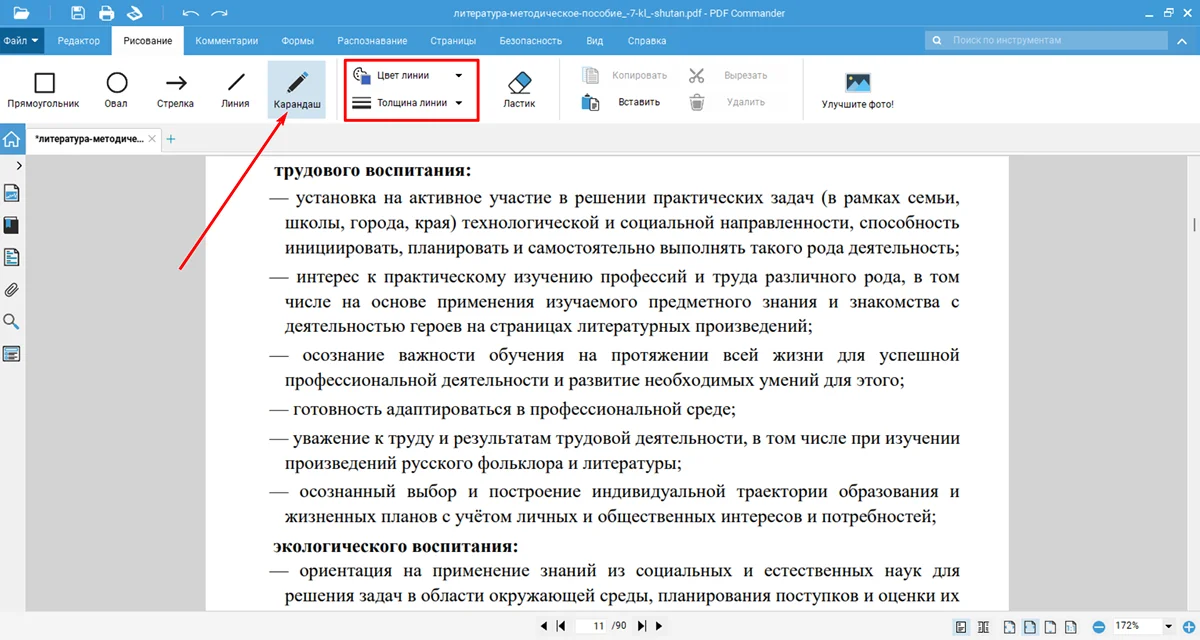Open the Файл menu

click(x=21, y=41)
